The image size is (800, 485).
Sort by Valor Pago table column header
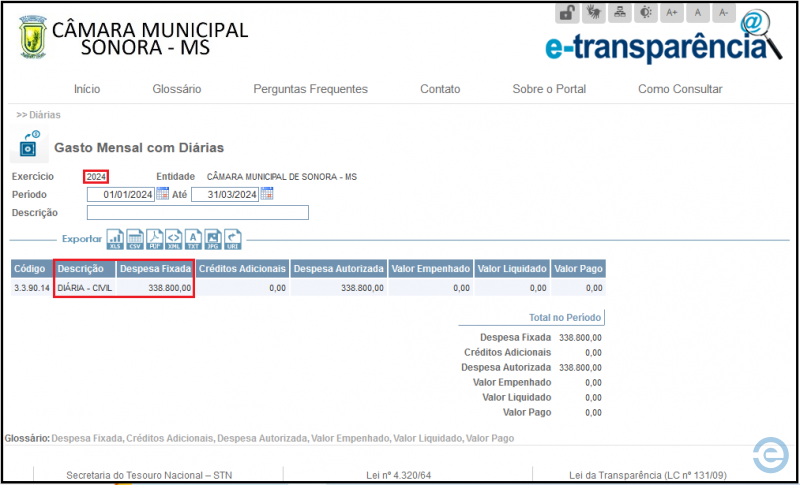pos(579,268)
